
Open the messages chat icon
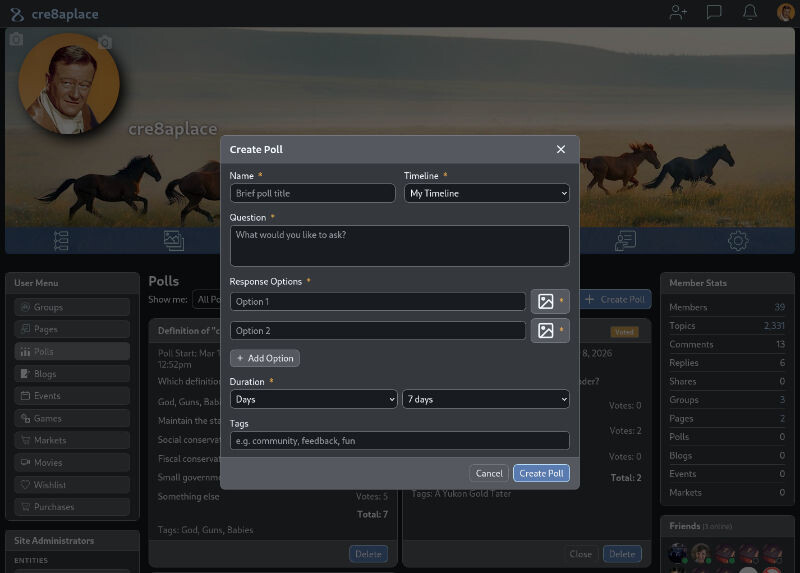click(x=714, y=13)
